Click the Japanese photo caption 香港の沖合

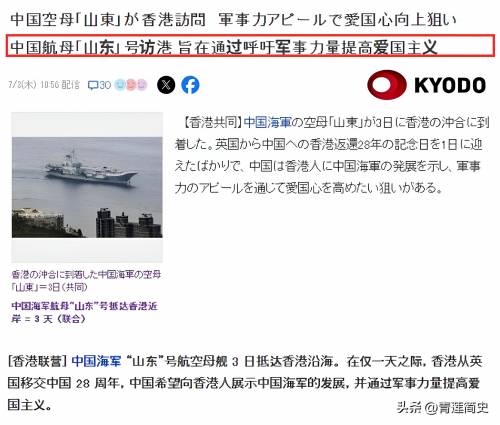click(86, 281)
